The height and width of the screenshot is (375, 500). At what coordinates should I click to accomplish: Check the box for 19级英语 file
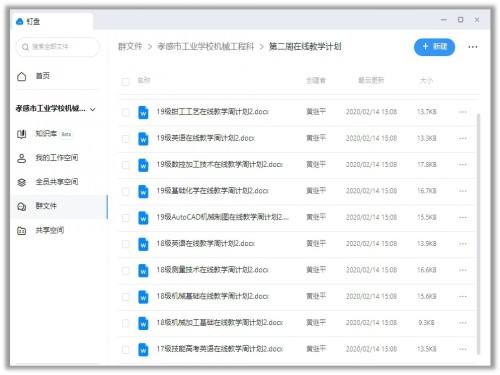126,139
